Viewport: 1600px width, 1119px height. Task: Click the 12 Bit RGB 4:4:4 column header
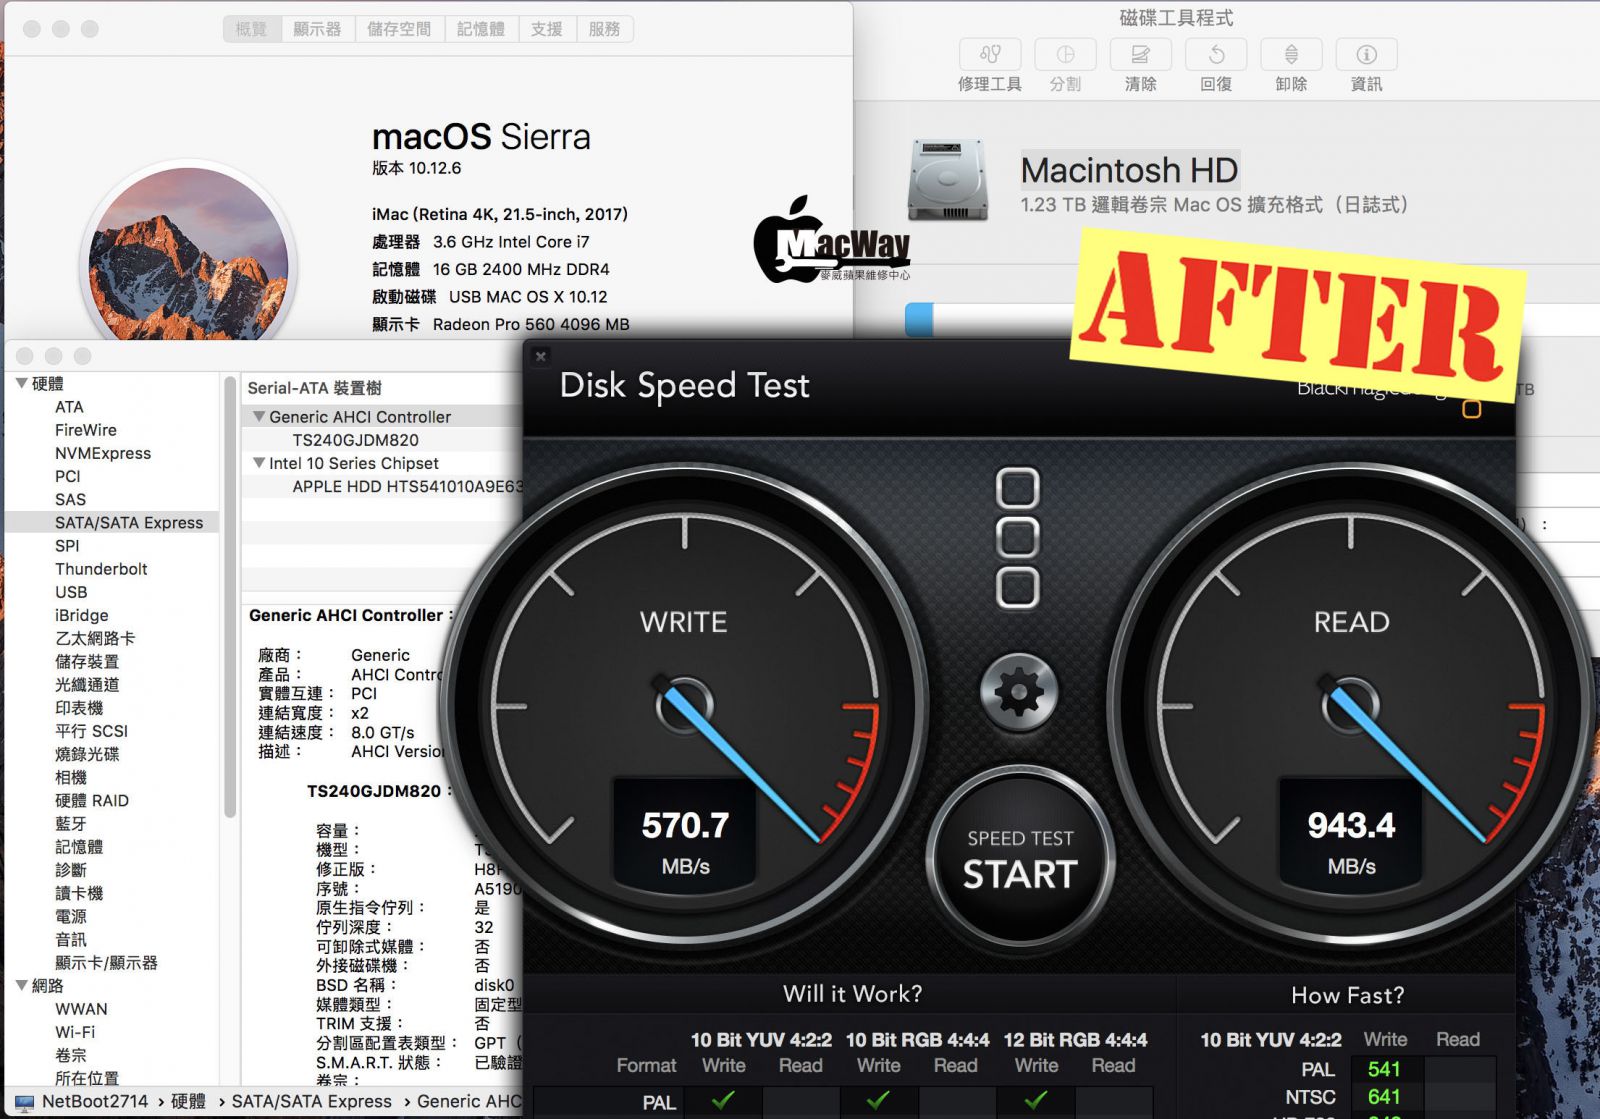(1075, 1040)
